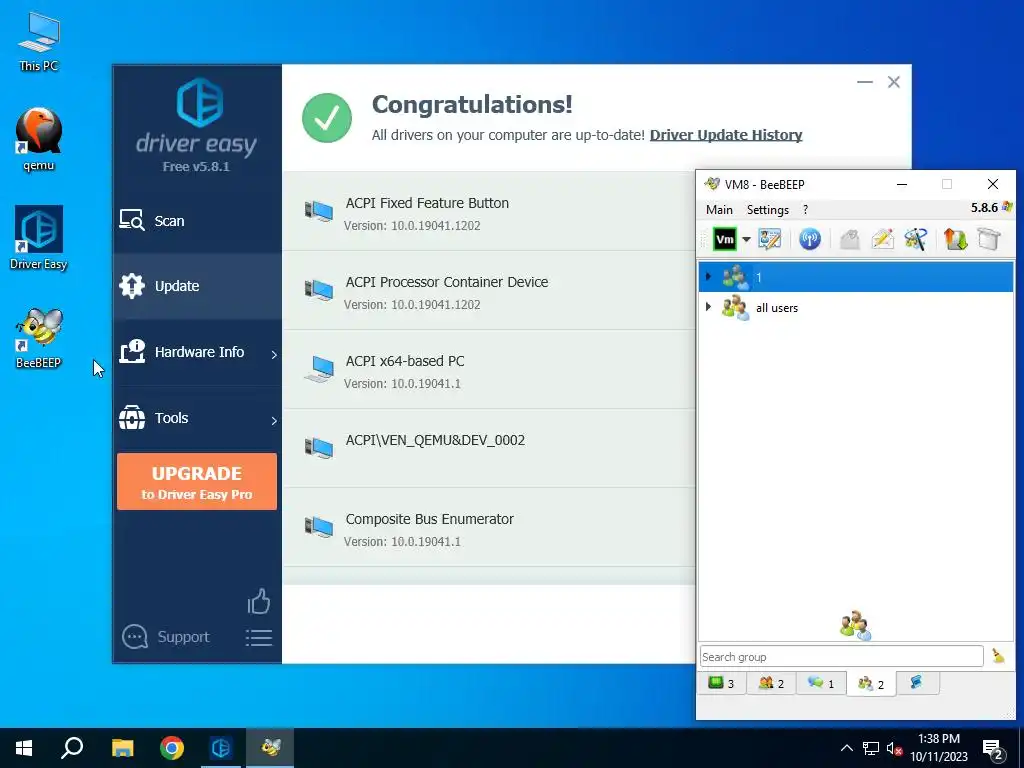Click the greyed-out box icon in BeeBEEP toolbar
This screenshot has height=768, width=1024.
pyautogui.click(x=989, y=239)
